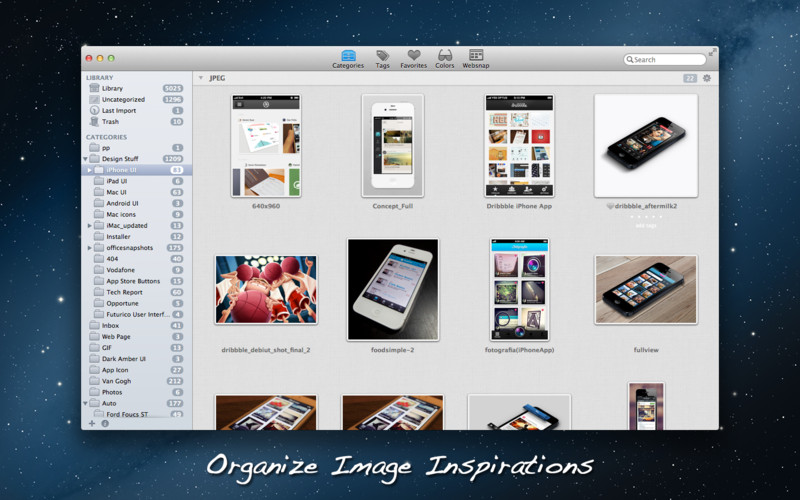This screenshot has width=800, height=500.
Task: Enter fullscreen using the corner arrows
Action: pyautogui.click(x=712, y=52)
